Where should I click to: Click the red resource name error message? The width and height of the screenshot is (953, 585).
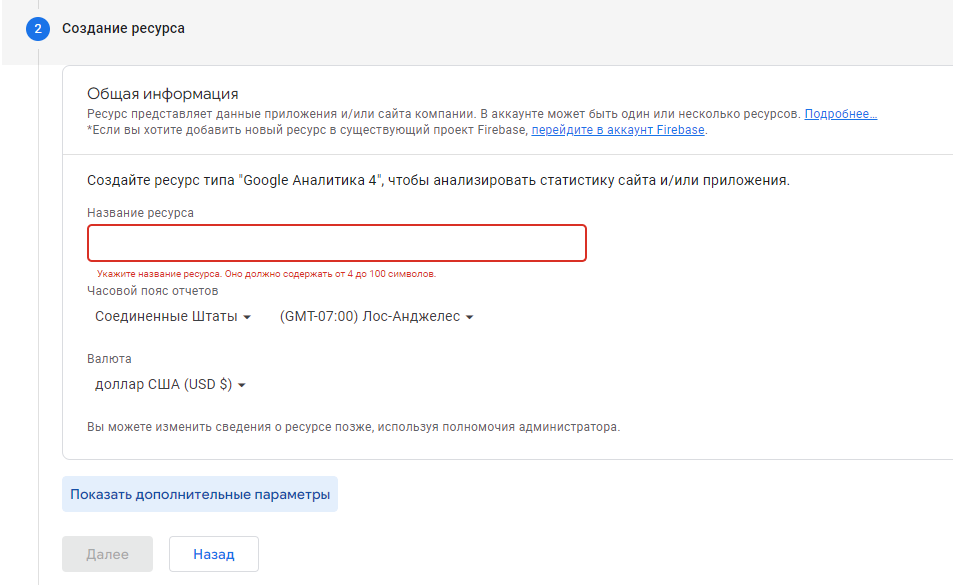266,273
